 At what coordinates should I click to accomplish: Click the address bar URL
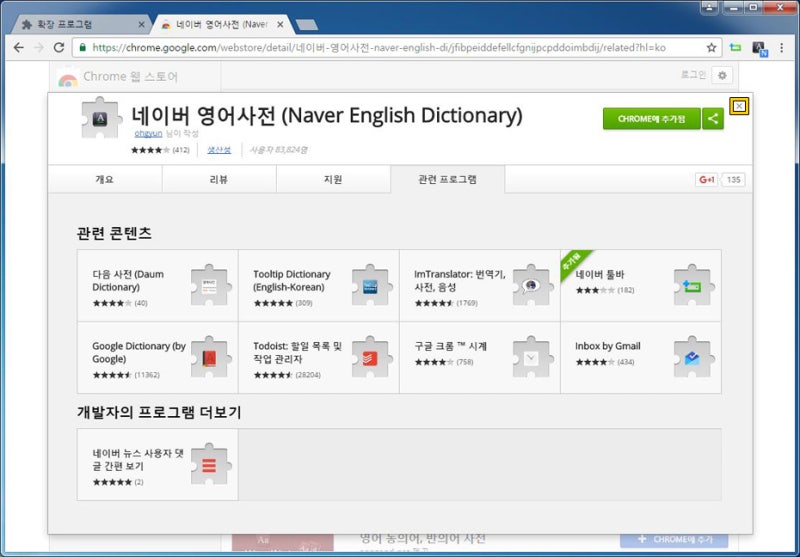[379, 47]
